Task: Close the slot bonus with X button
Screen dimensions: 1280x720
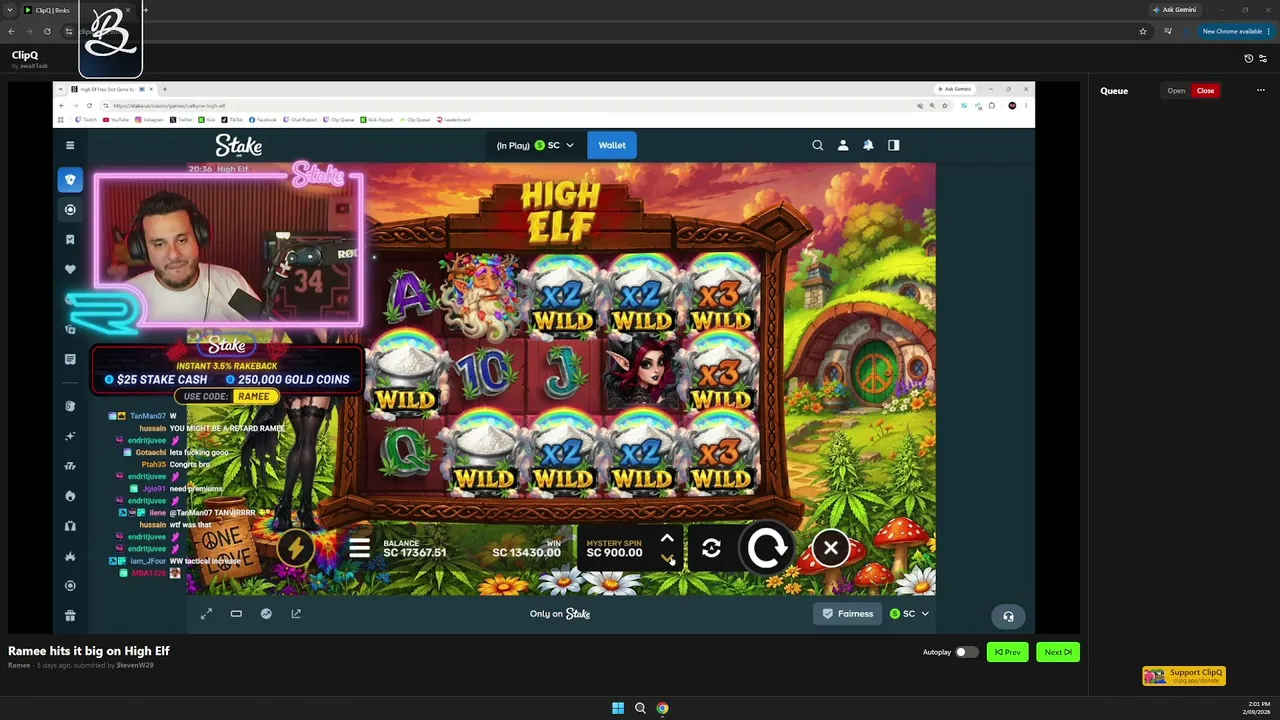Action: (x=830, y=548)
